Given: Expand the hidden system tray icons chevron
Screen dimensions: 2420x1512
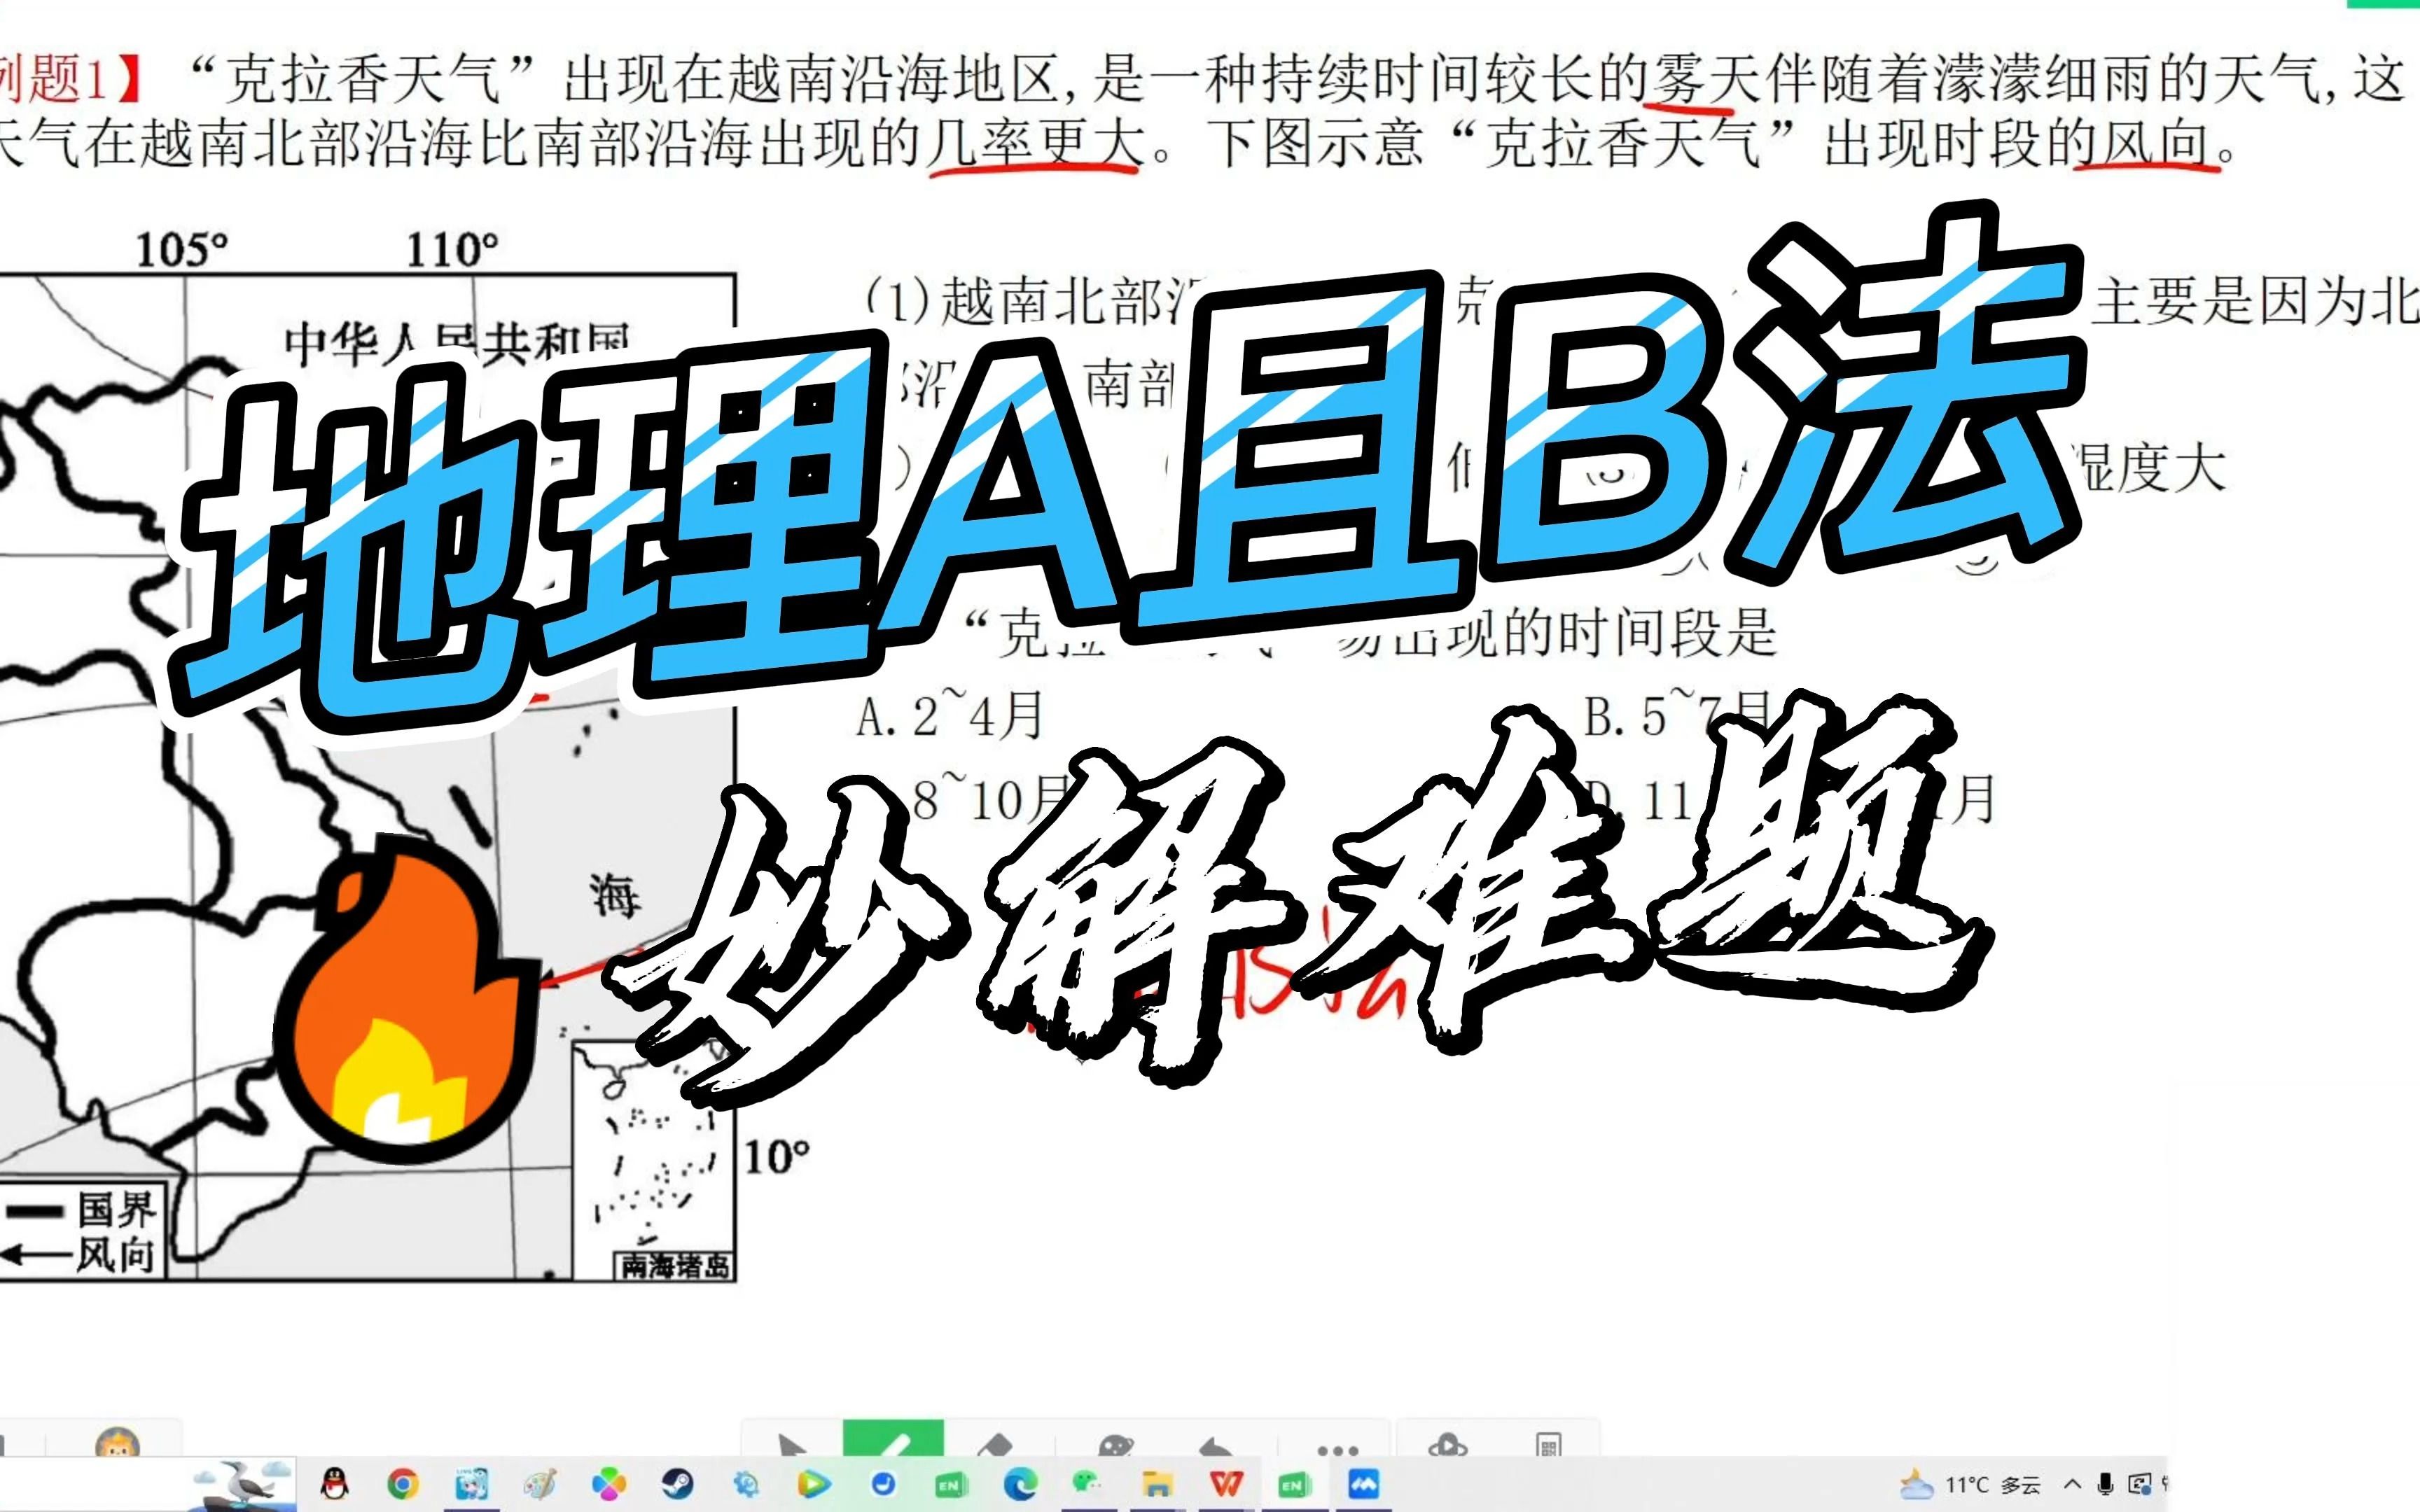Looking at the screenshot, I should tap(2072, 1485).
